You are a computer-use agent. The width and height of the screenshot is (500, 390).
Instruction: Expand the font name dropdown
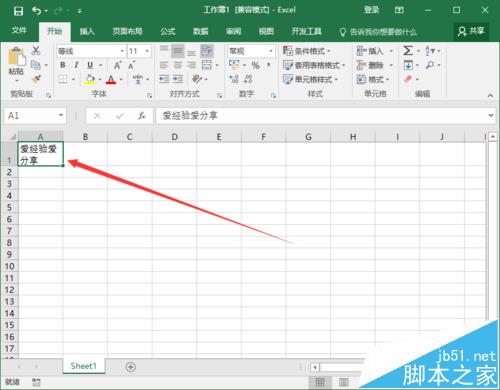point(122,51)
